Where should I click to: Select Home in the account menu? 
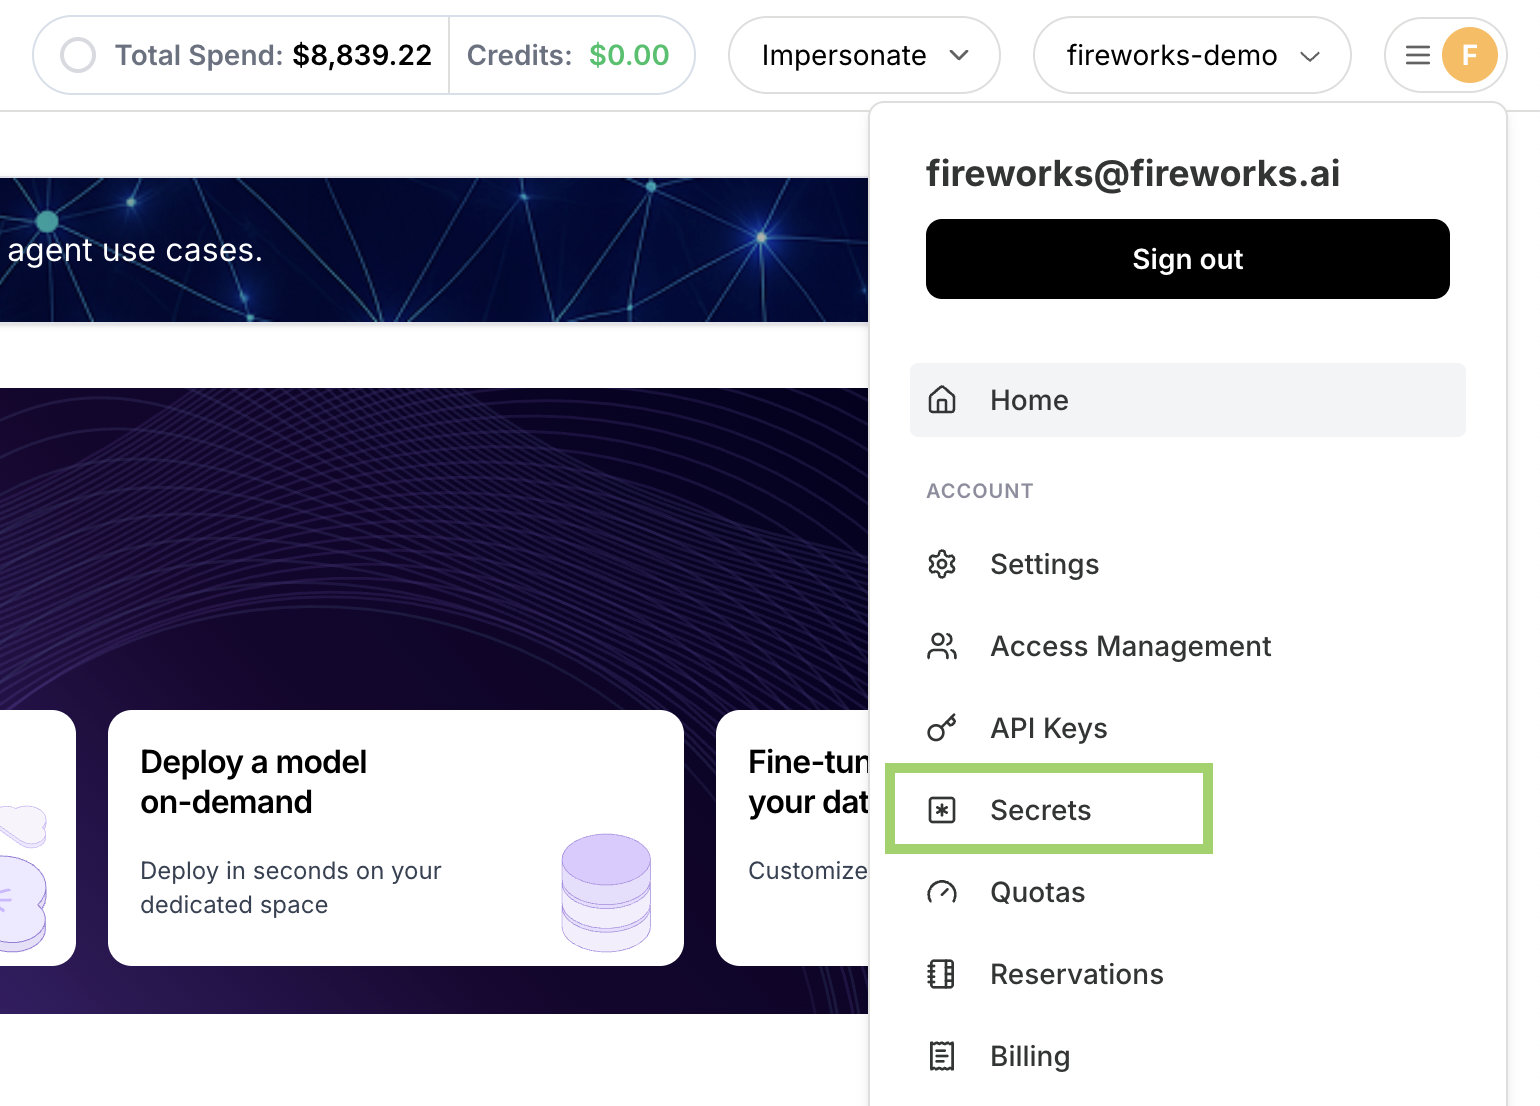[x=1188, y=400]
